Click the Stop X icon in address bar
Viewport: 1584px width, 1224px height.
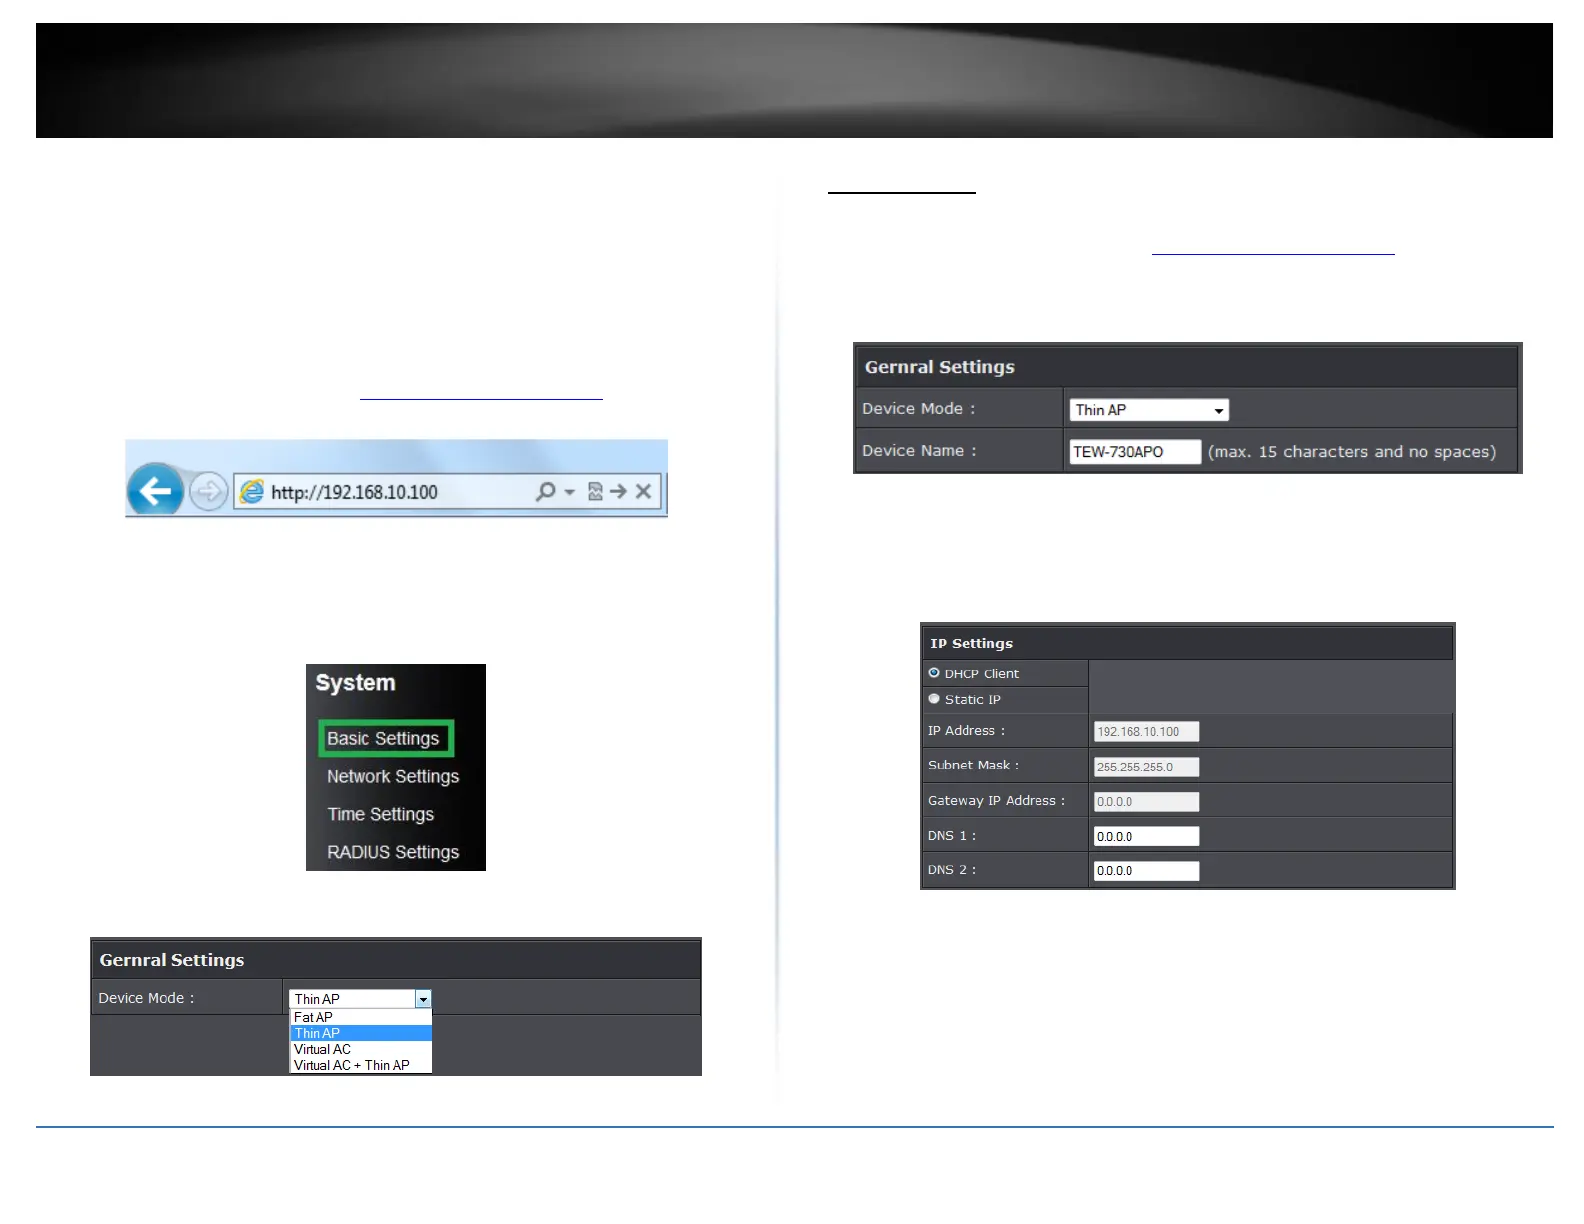(644, 491)
